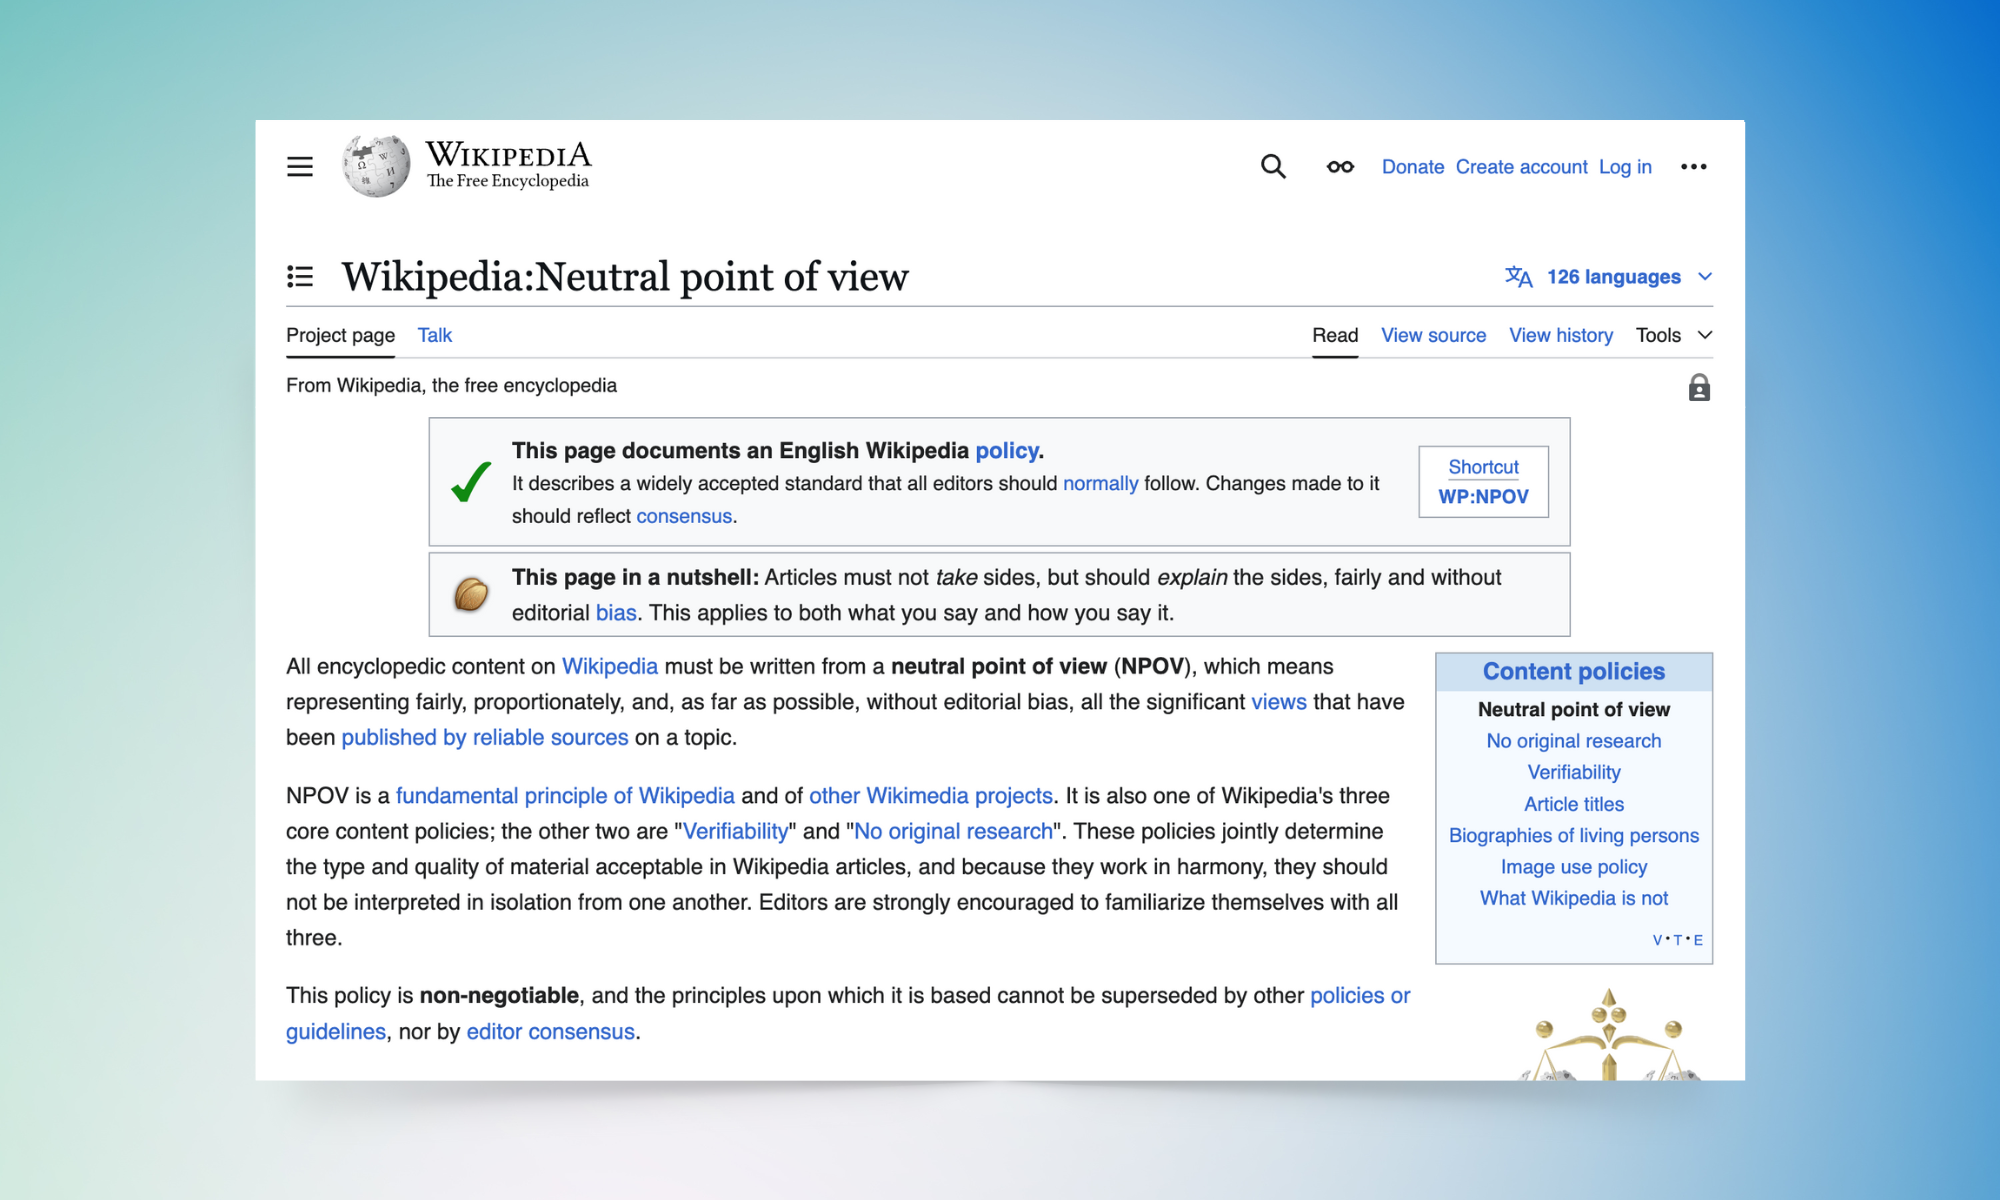Viewport: 2000px width, 1200px height.
Task: Click the Create account link
Action: 1521,167
